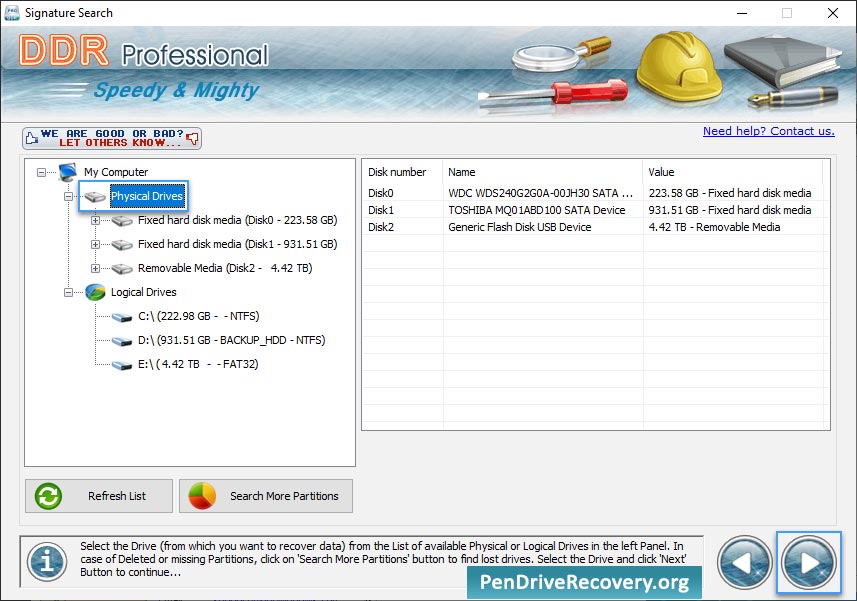This screenshot has height=601, width=857.
Task: Collapse the Logical Drives node
Action: [68, 293]
